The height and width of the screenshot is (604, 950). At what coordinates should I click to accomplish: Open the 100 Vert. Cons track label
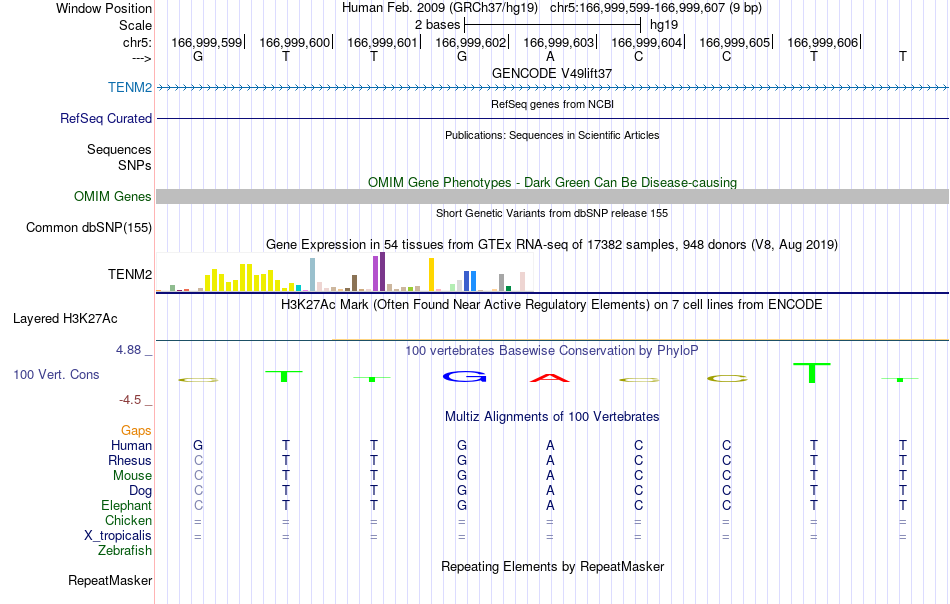click(x=56, y=374)
